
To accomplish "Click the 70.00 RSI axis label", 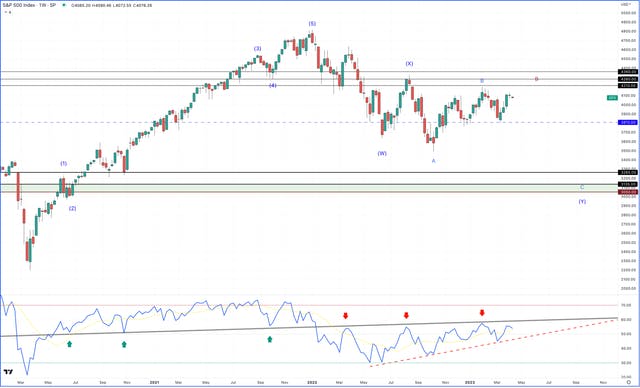I will (626, 305).
